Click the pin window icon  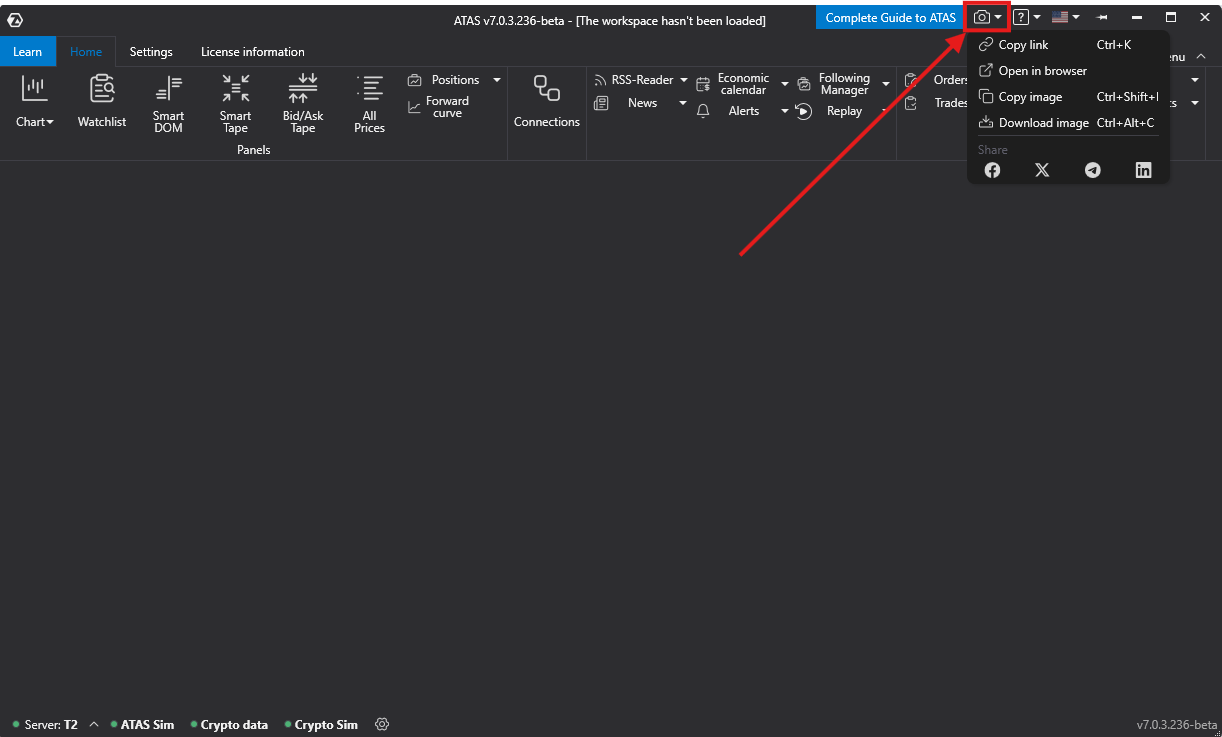1101,18
